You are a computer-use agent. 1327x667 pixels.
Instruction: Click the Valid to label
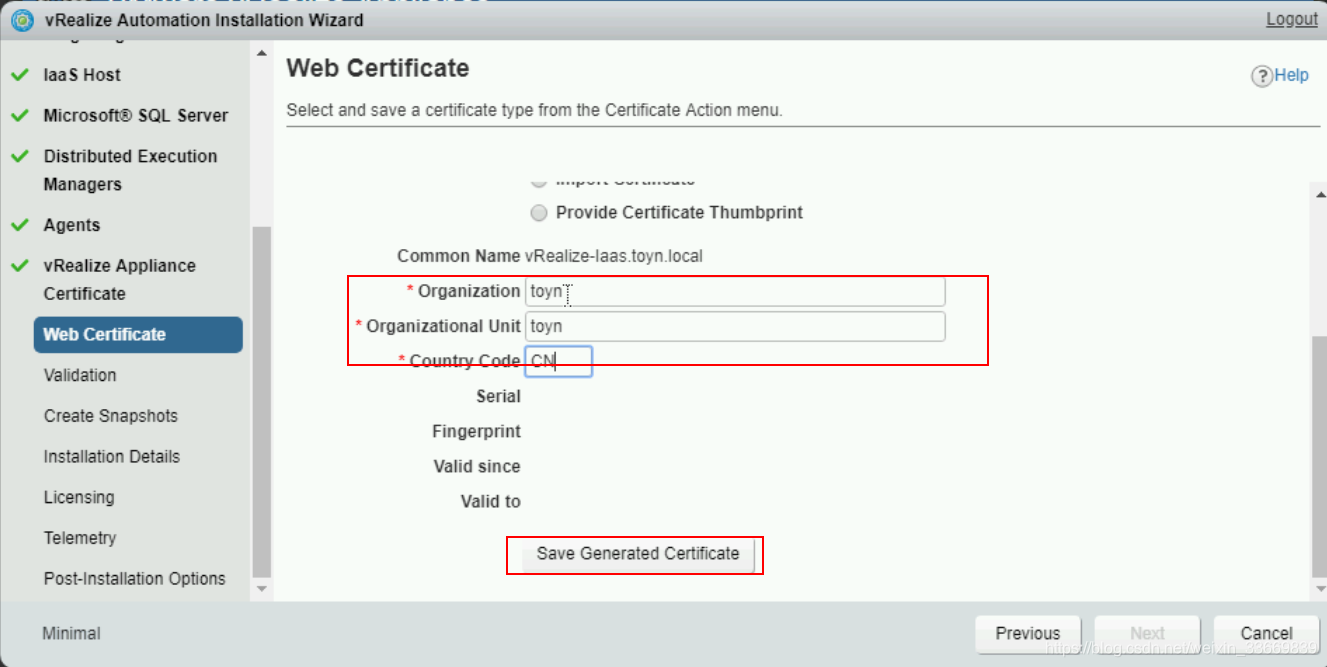tap(490, 502)
